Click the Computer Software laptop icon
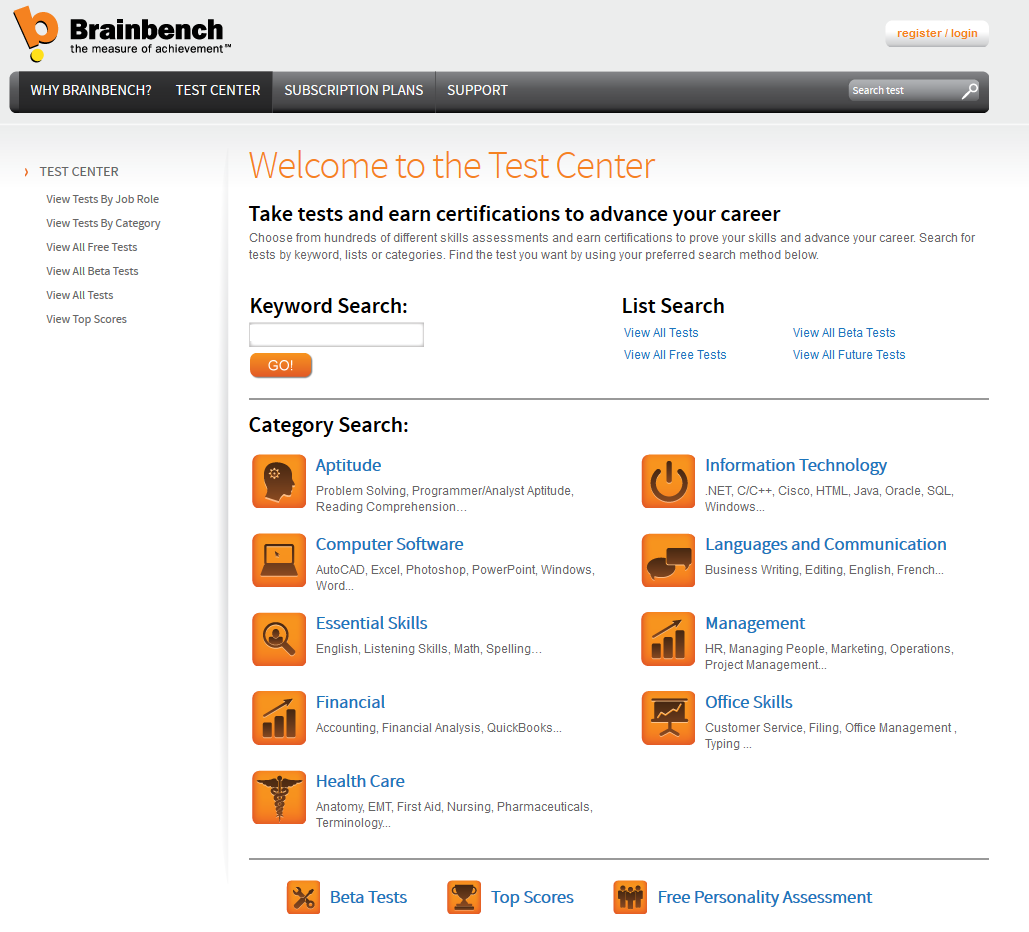The height and width of the screenshot is (932, 1029). 279,560
